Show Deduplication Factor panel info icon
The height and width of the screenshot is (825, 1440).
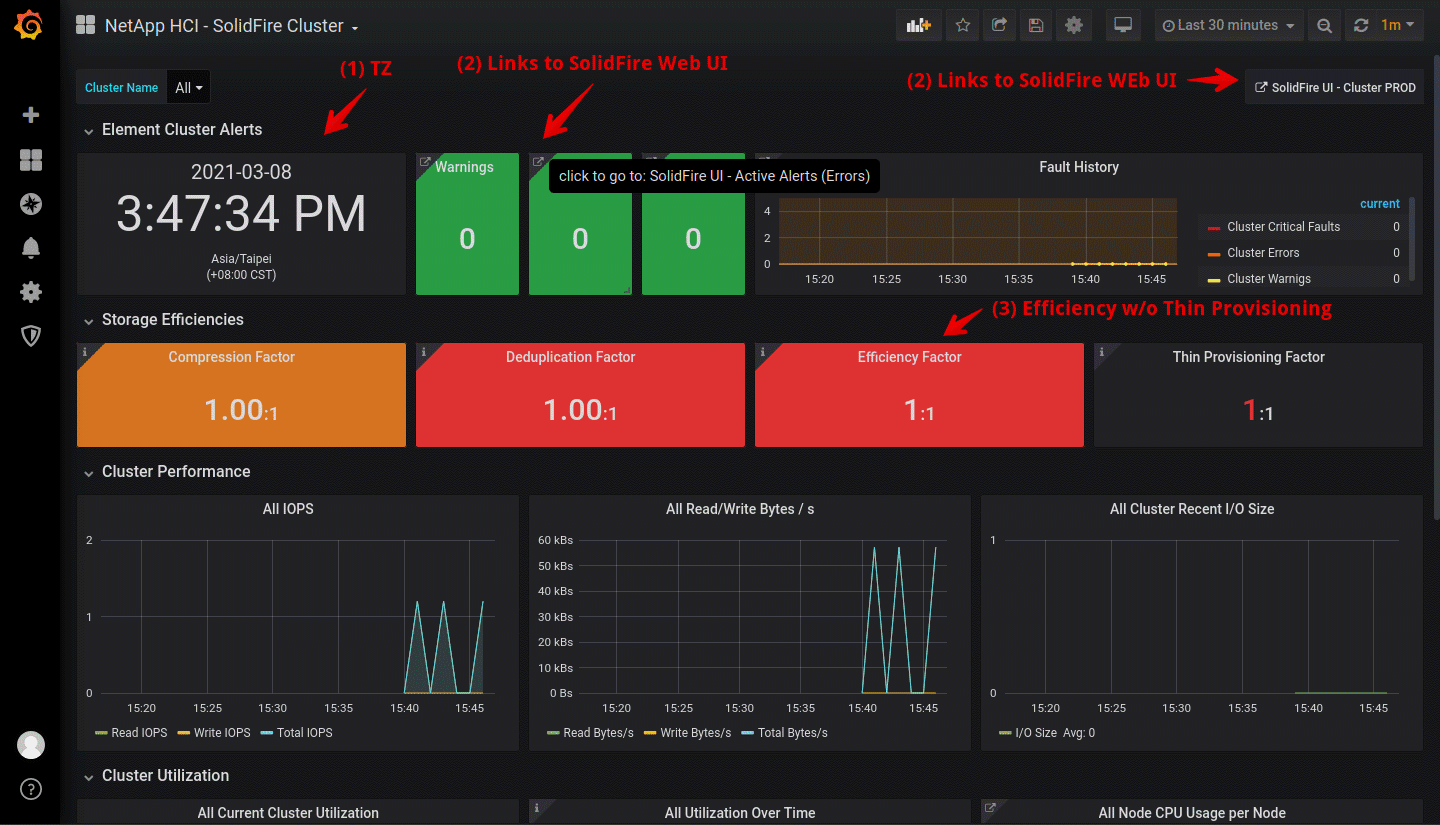coord(424,352)
